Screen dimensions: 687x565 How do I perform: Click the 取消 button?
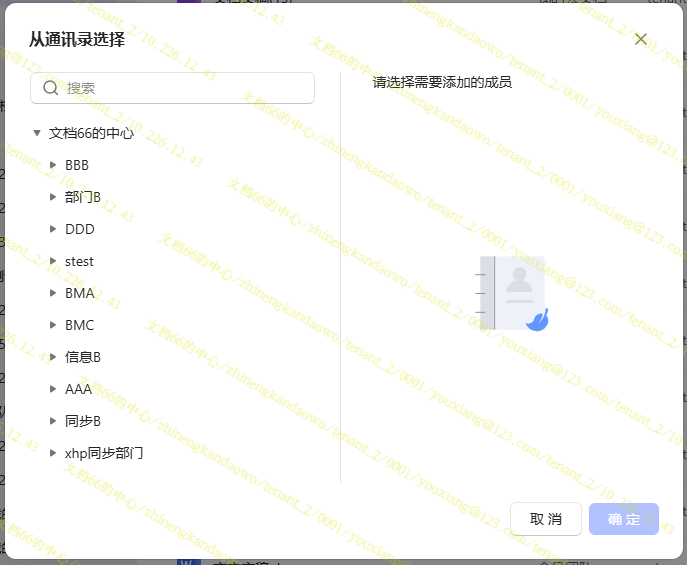click(545, 519)
